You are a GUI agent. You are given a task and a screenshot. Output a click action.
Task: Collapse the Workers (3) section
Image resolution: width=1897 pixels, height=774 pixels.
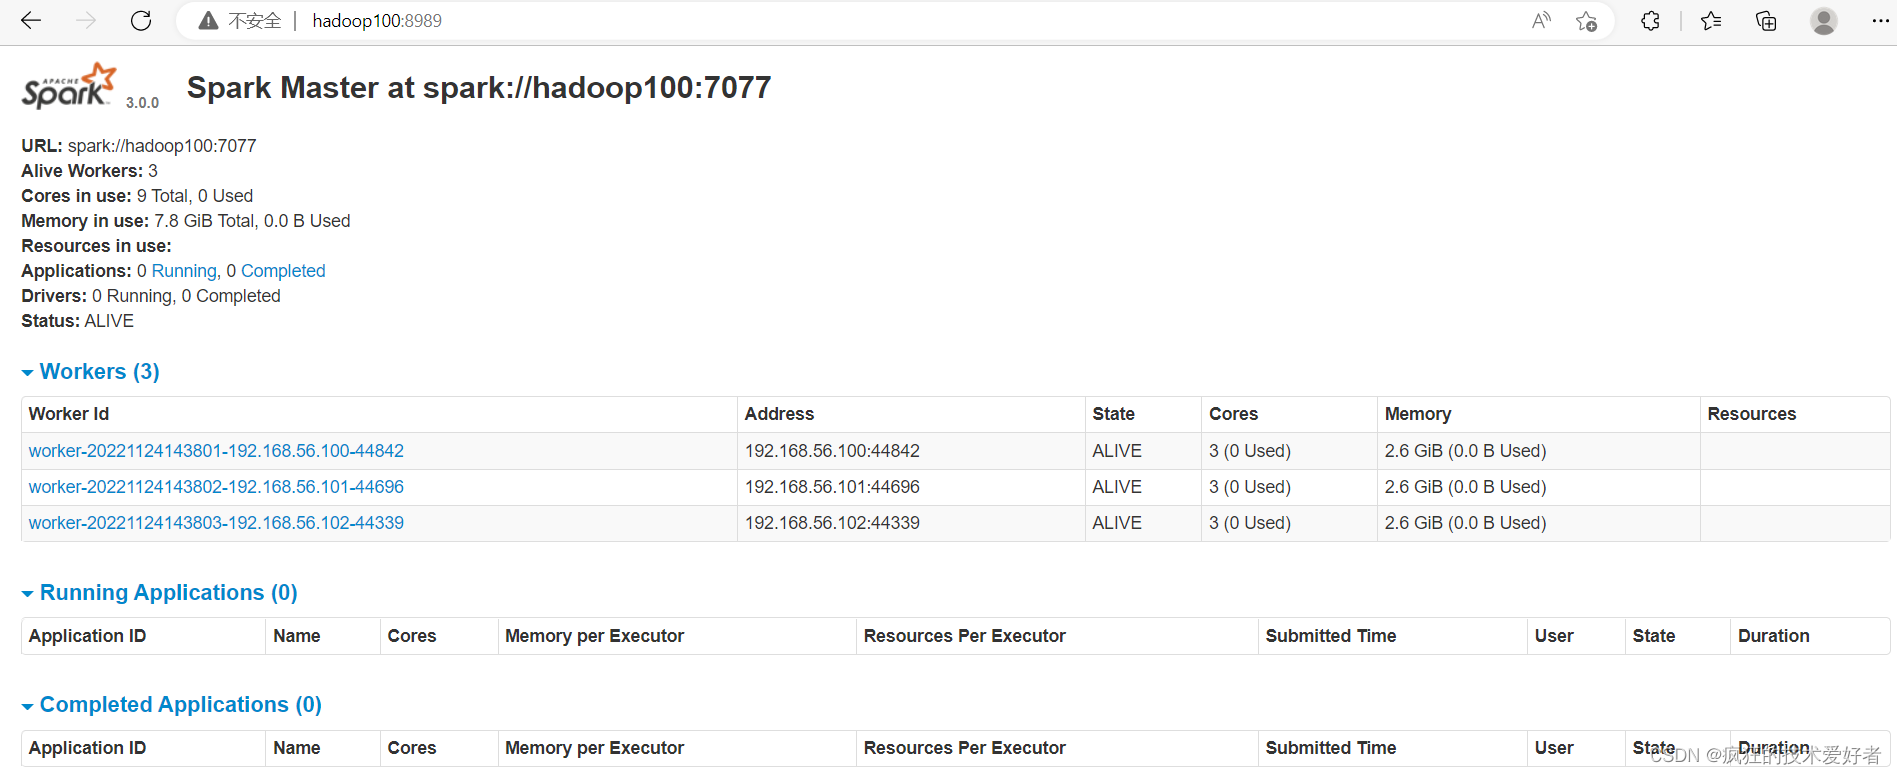point(90,372)
